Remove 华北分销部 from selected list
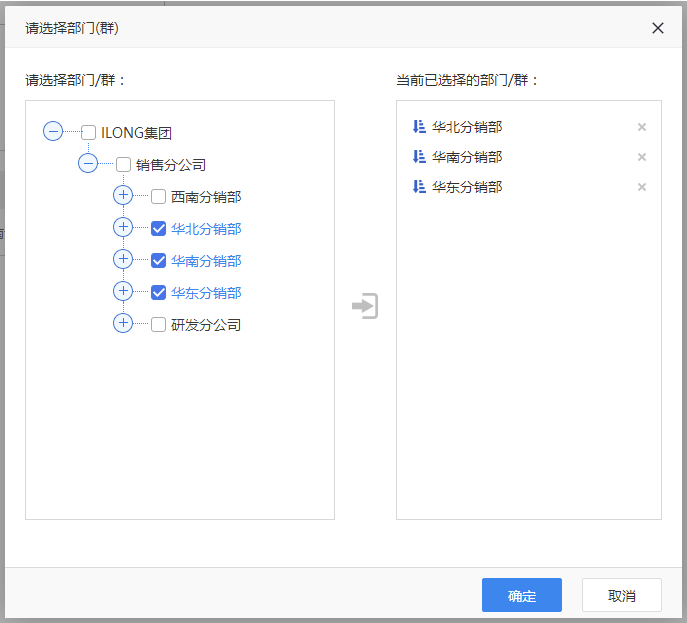 coord(641,127)
